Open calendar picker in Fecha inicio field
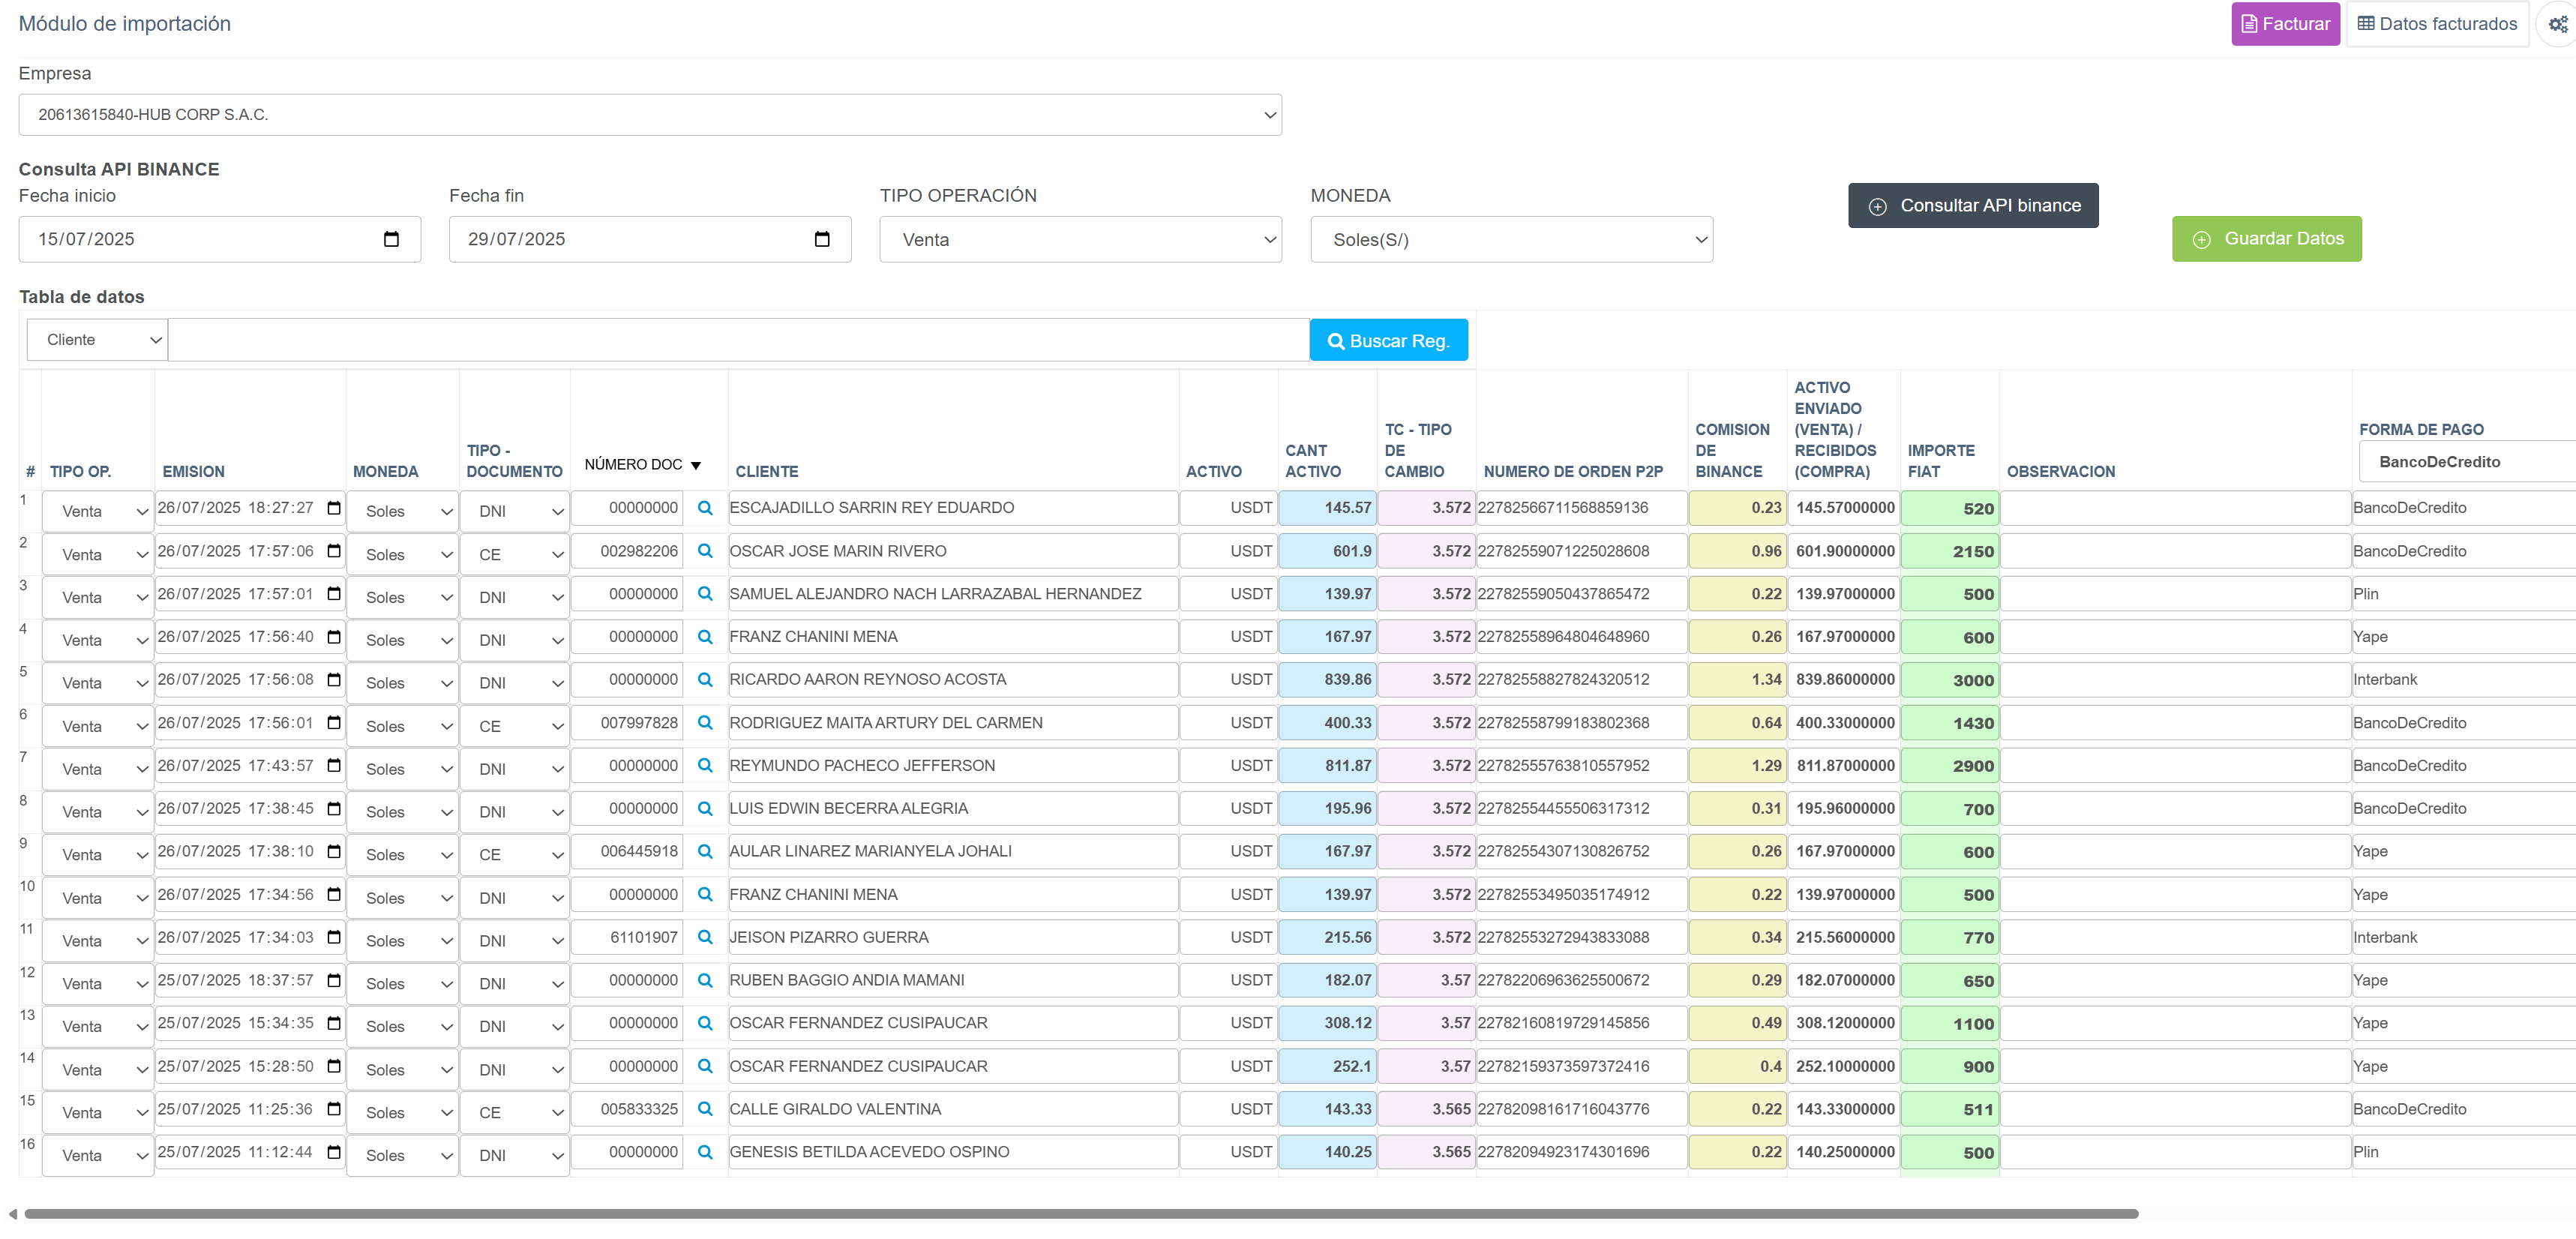 391,239
